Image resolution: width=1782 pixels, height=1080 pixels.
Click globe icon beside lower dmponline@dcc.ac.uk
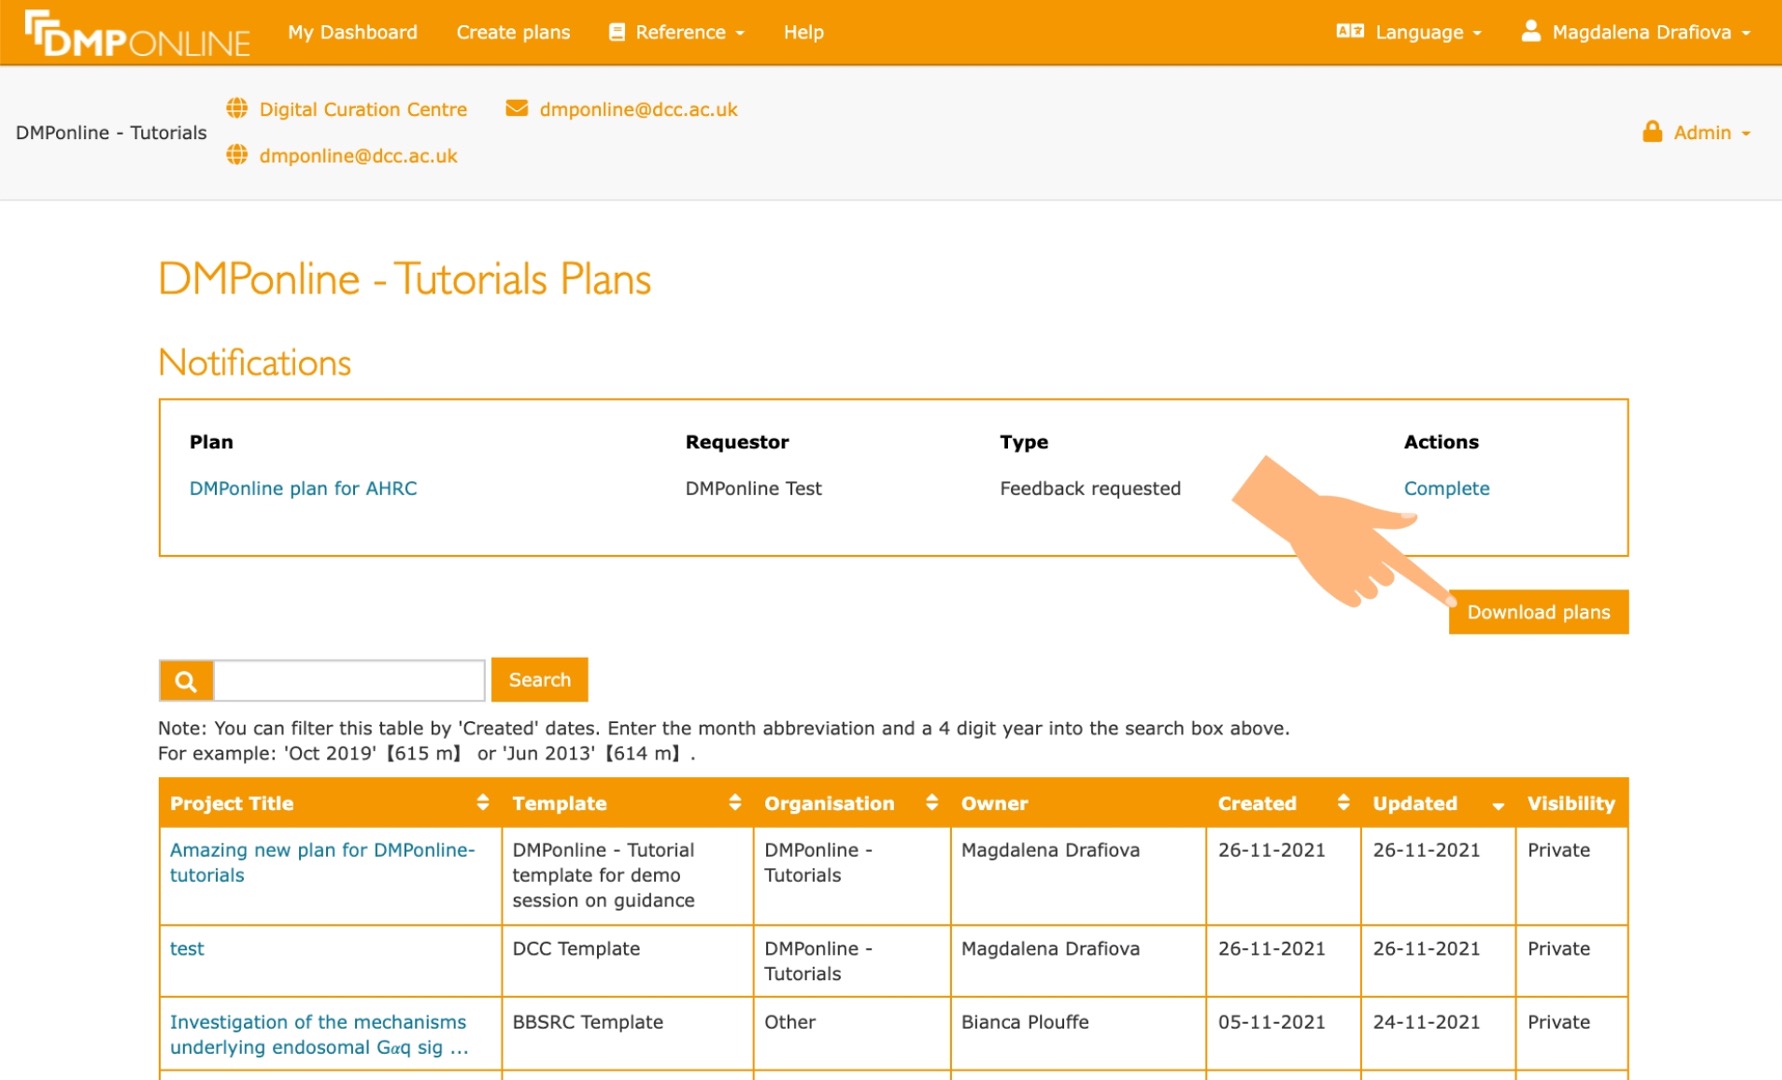tap(237, 155)
